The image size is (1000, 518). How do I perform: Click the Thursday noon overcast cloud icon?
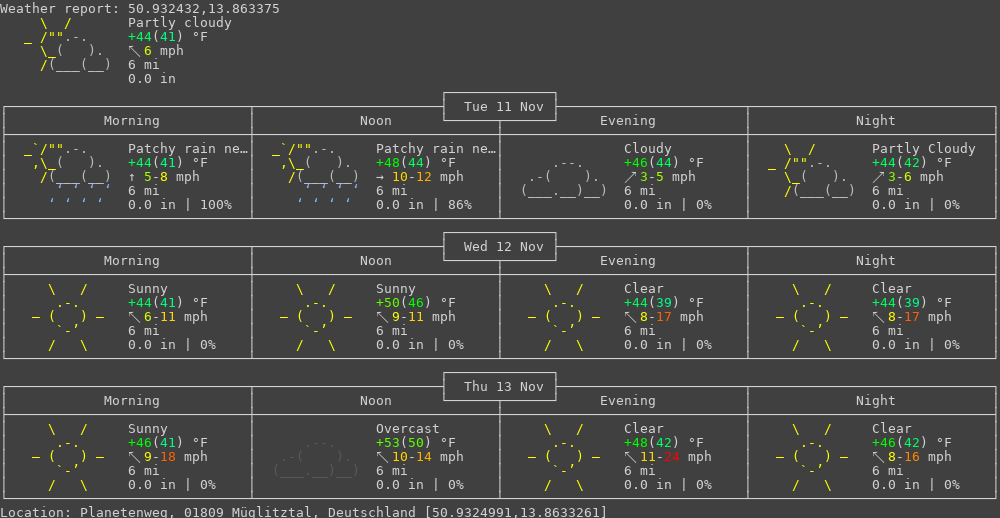click(x=316, y=458)
